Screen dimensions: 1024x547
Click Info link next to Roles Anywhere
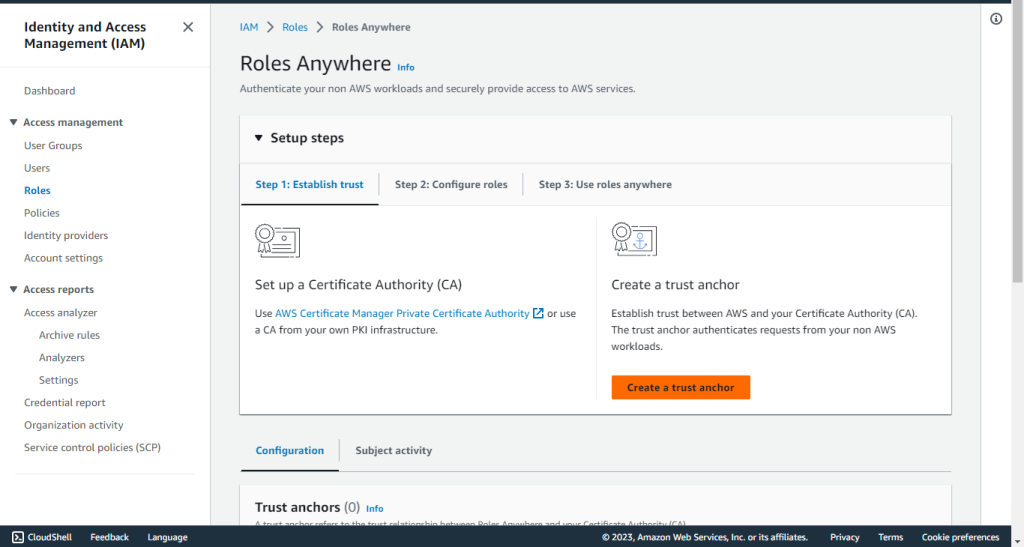[x=406, y=67]
